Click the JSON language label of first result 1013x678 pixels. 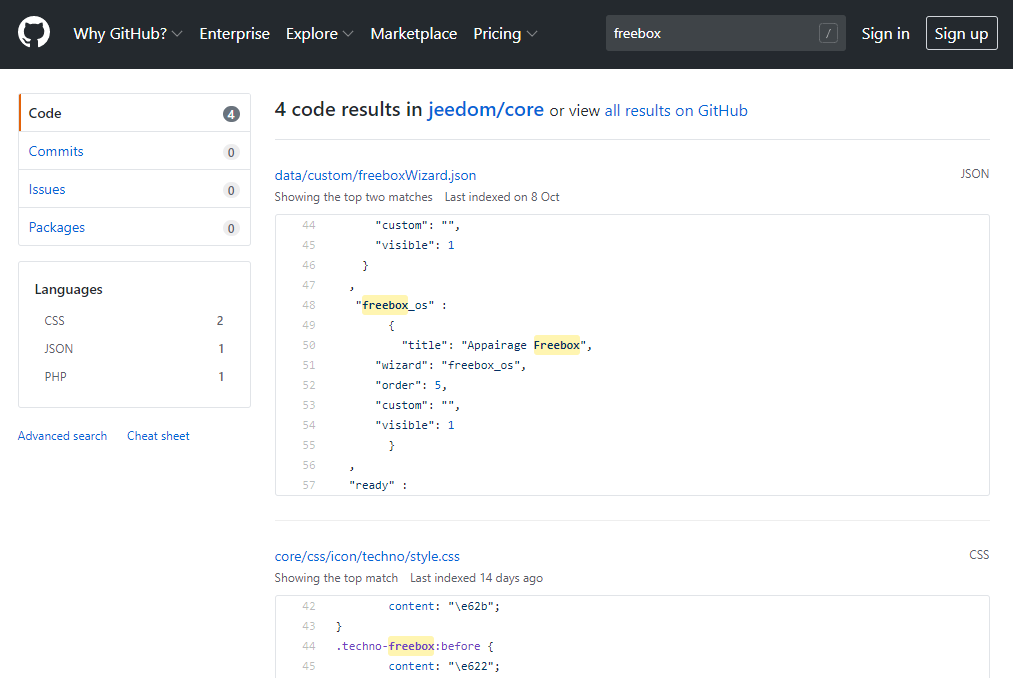tap(974, 174)
